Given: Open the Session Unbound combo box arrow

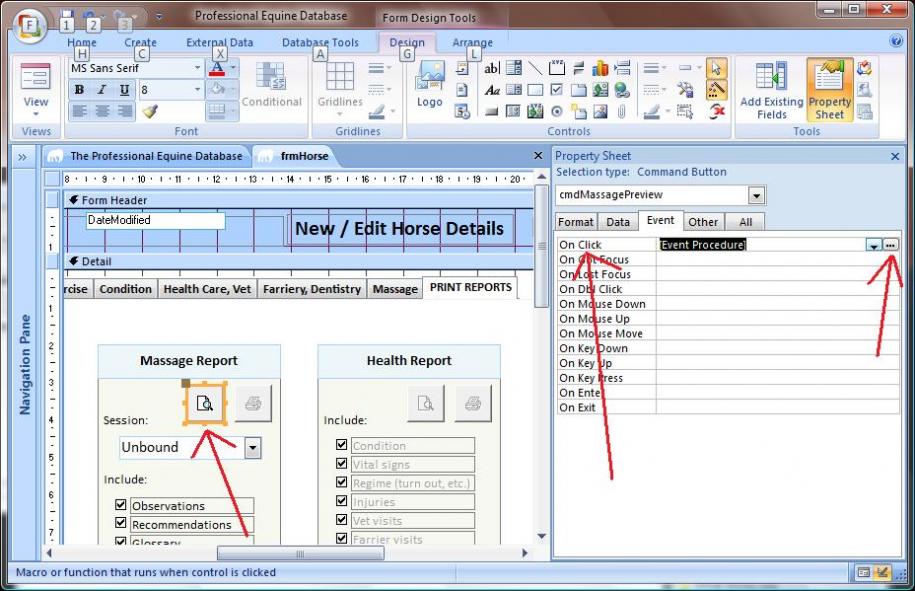Looking at the screenshot, I should (x=253, y=448).
